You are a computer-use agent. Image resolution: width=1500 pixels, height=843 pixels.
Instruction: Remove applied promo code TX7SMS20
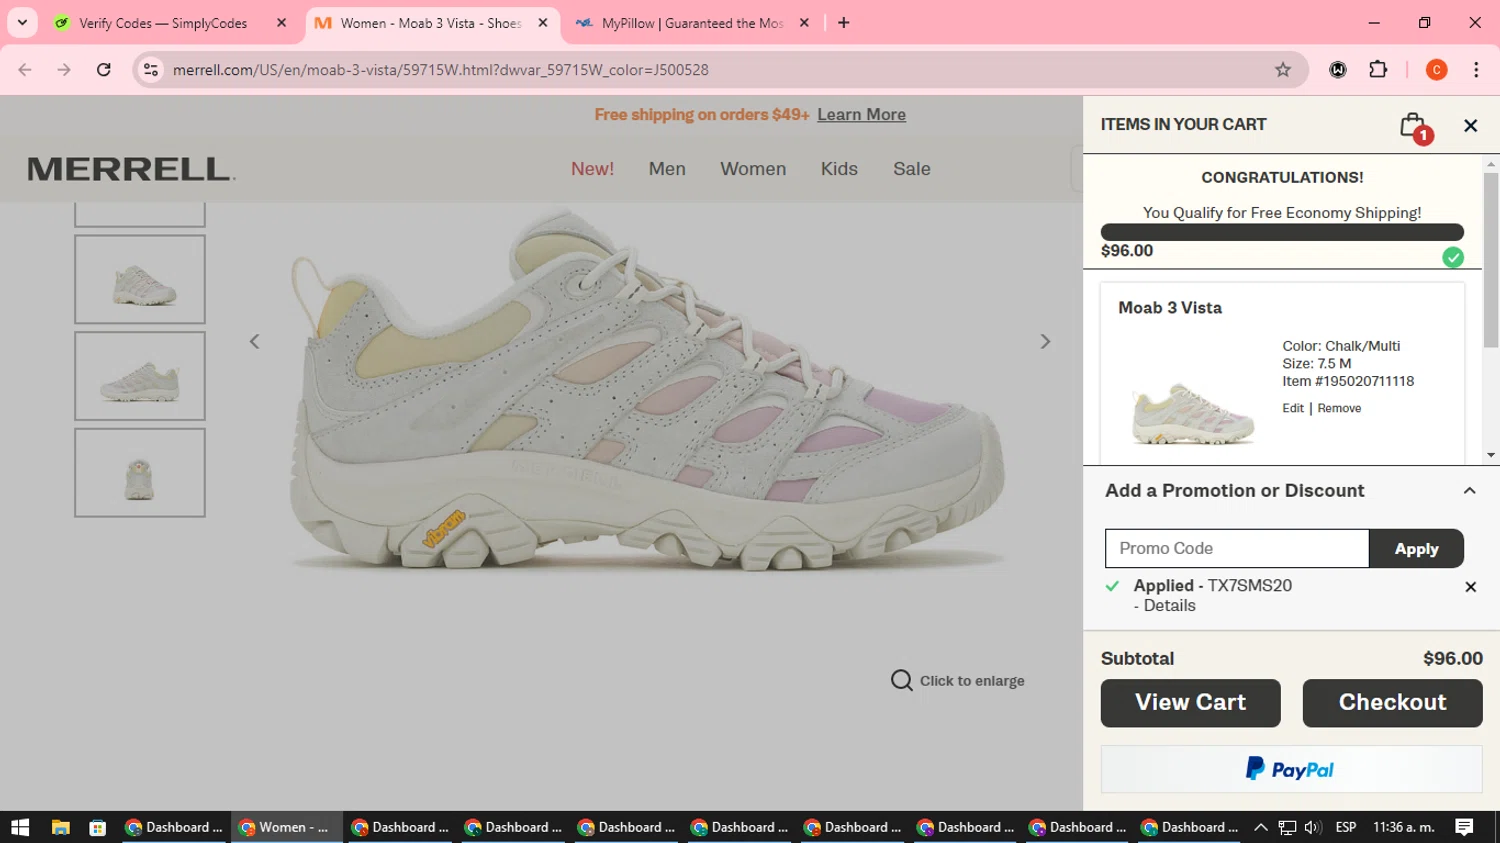(1470, 587)
